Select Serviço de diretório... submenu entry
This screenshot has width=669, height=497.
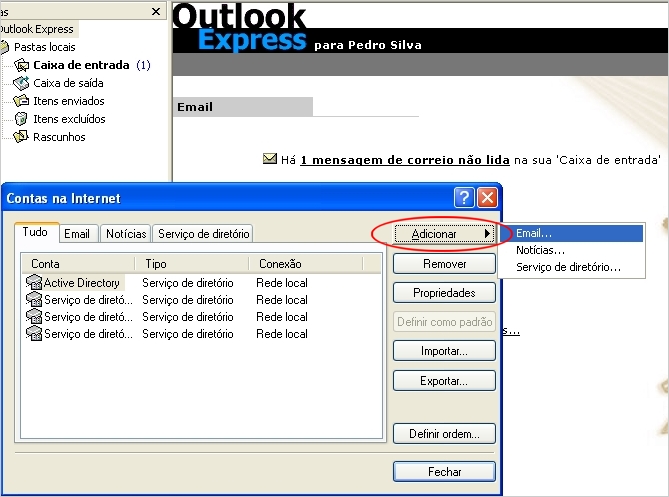pos(568,267)
